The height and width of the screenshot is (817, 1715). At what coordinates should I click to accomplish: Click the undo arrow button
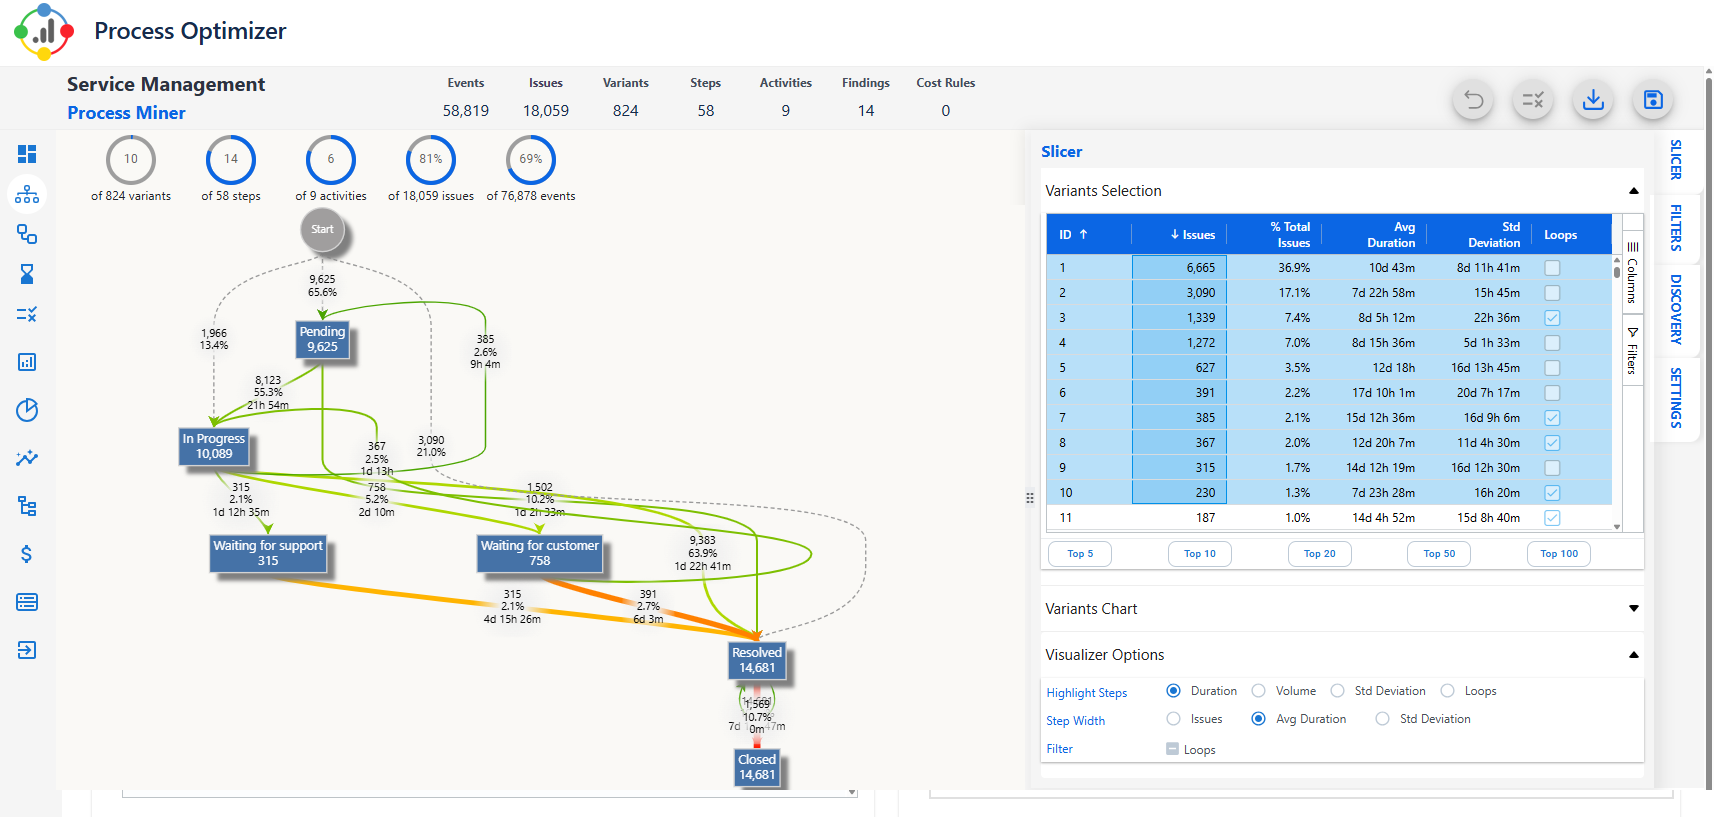(x=1473, y=100)
